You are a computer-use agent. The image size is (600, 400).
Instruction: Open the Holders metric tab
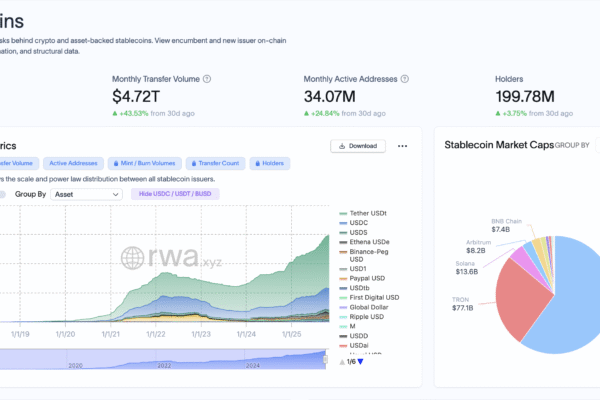click(x=269, y=162)
